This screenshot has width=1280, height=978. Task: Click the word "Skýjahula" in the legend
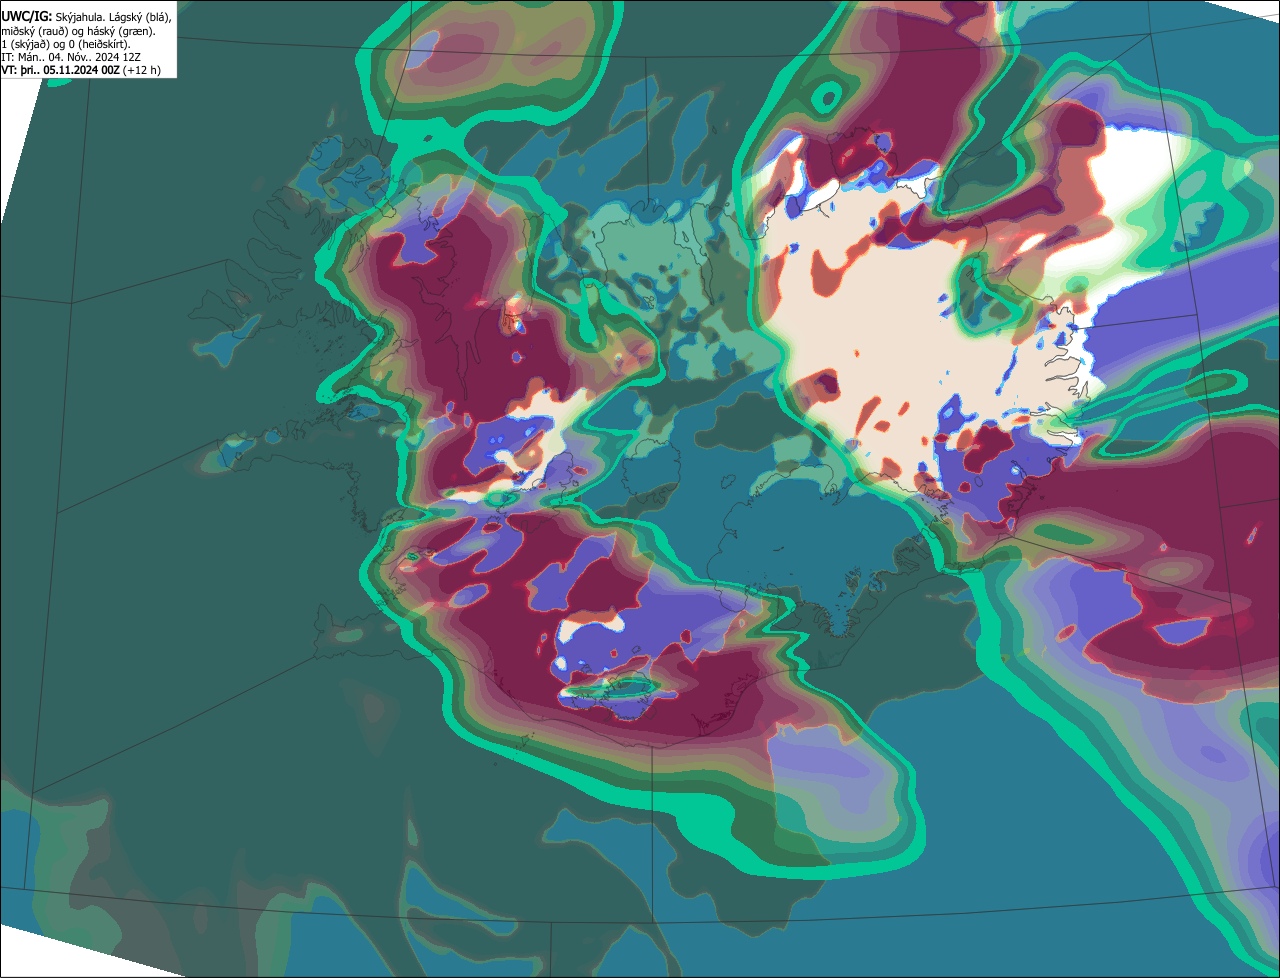[x=79, y=18]
